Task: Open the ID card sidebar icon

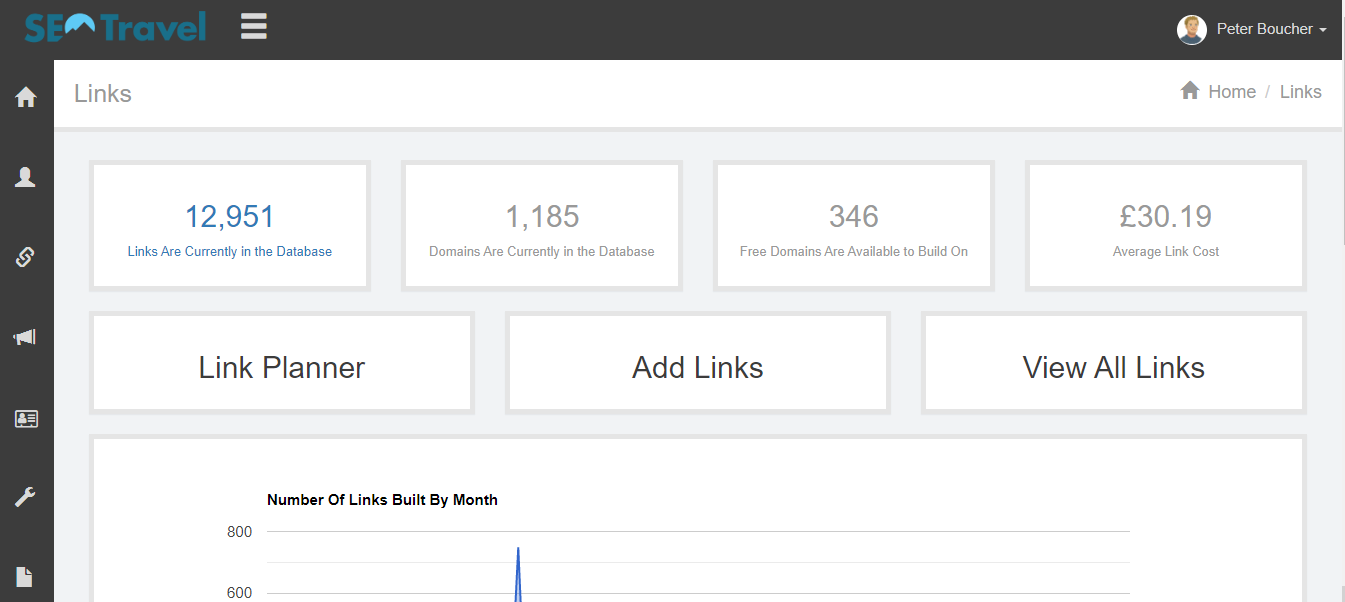Action: 26,418
